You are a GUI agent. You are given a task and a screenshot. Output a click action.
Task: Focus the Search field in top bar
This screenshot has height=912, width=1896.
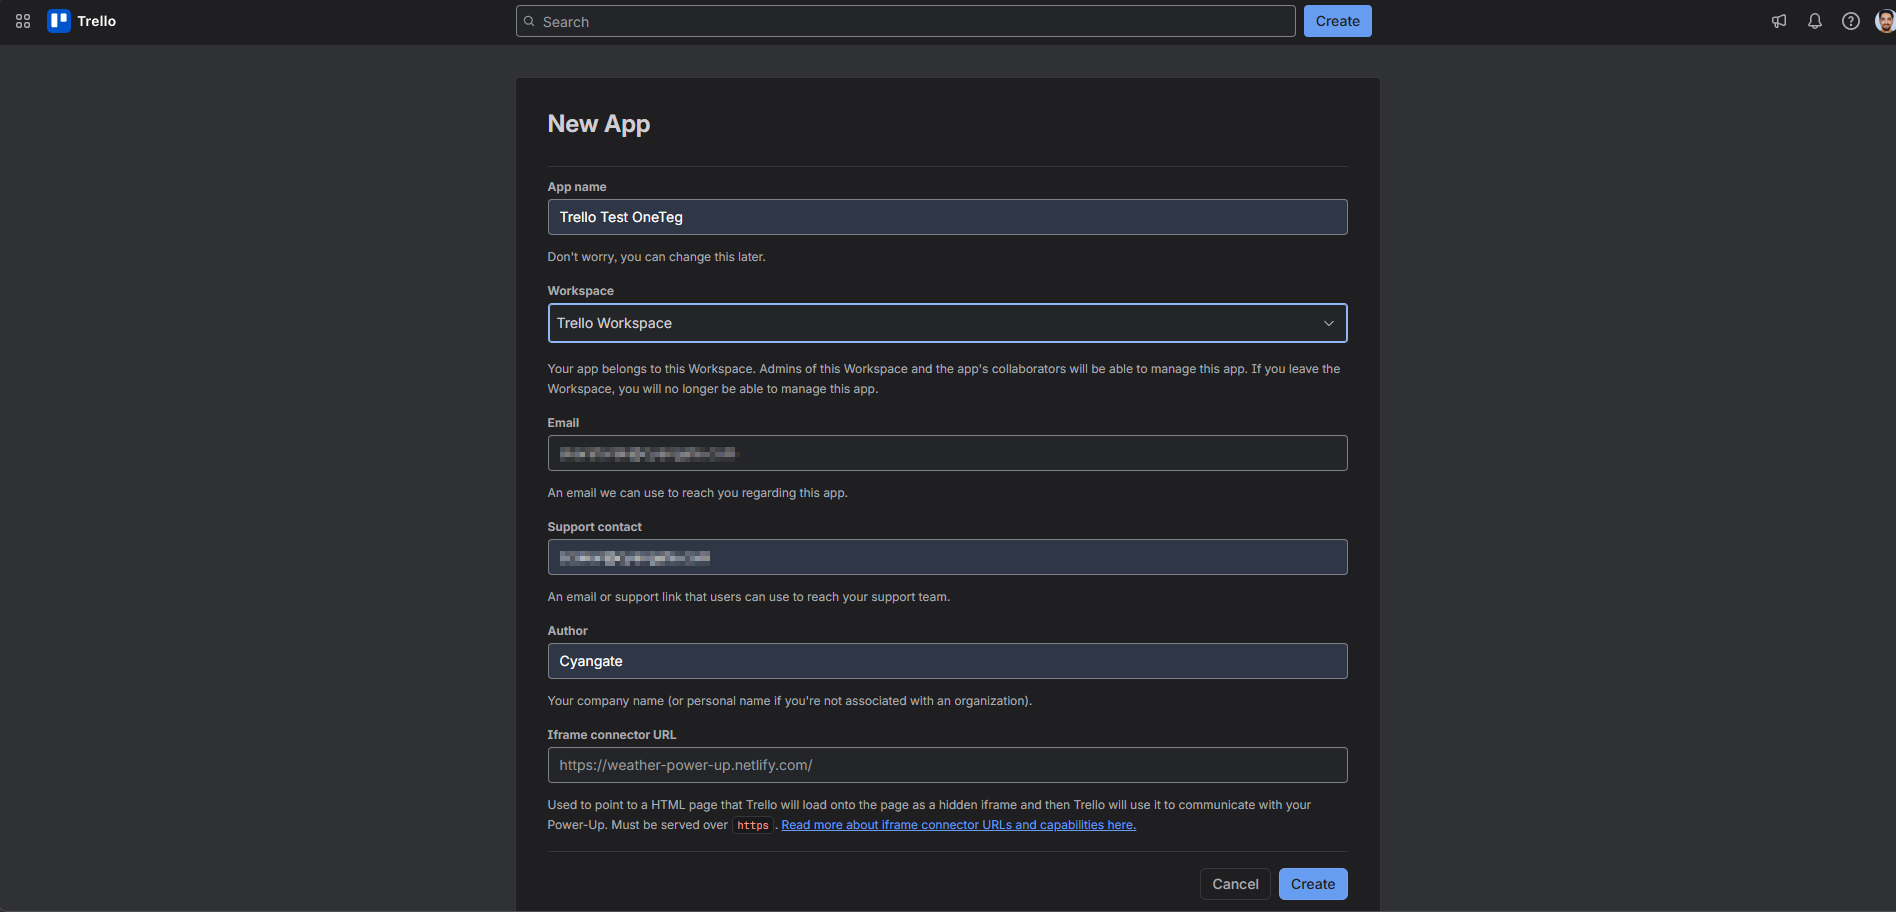click(x=906, y=21)
